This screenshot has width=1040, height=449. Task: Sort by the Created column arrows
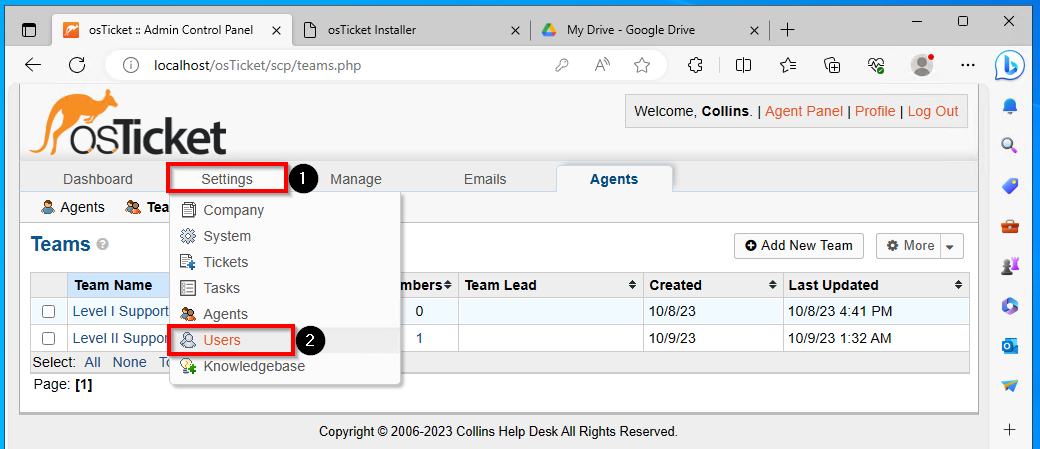point(773,286)
